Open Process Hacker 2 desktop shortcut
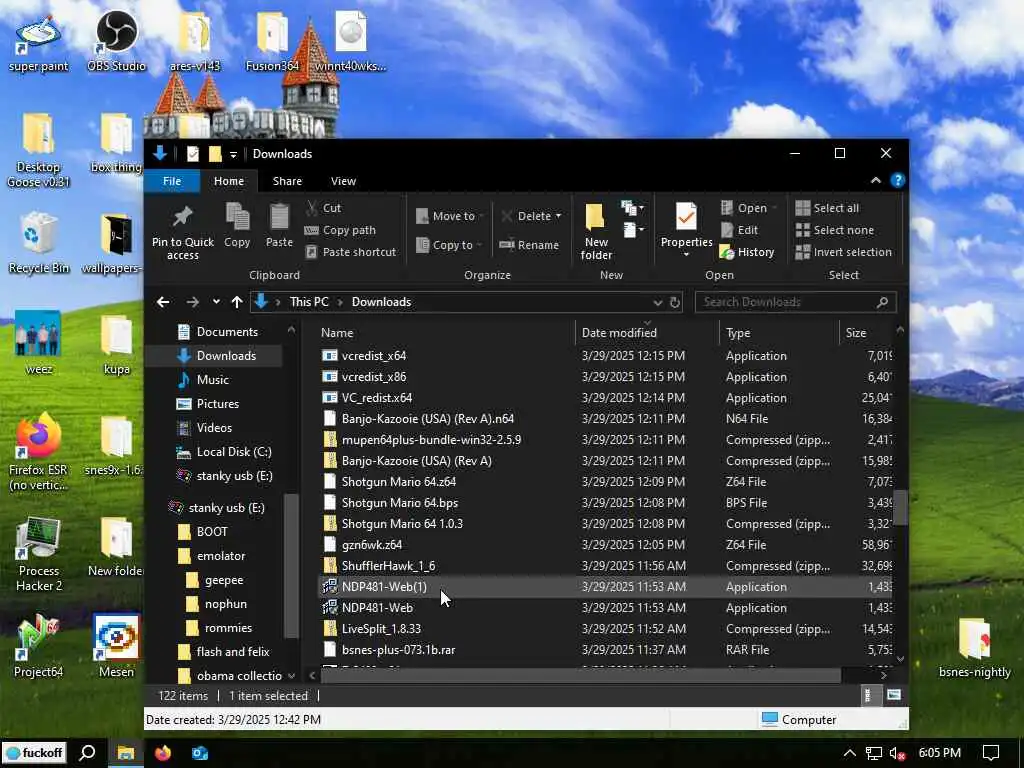The height and width of the screenshot is (768, 1024). point(39,554)
